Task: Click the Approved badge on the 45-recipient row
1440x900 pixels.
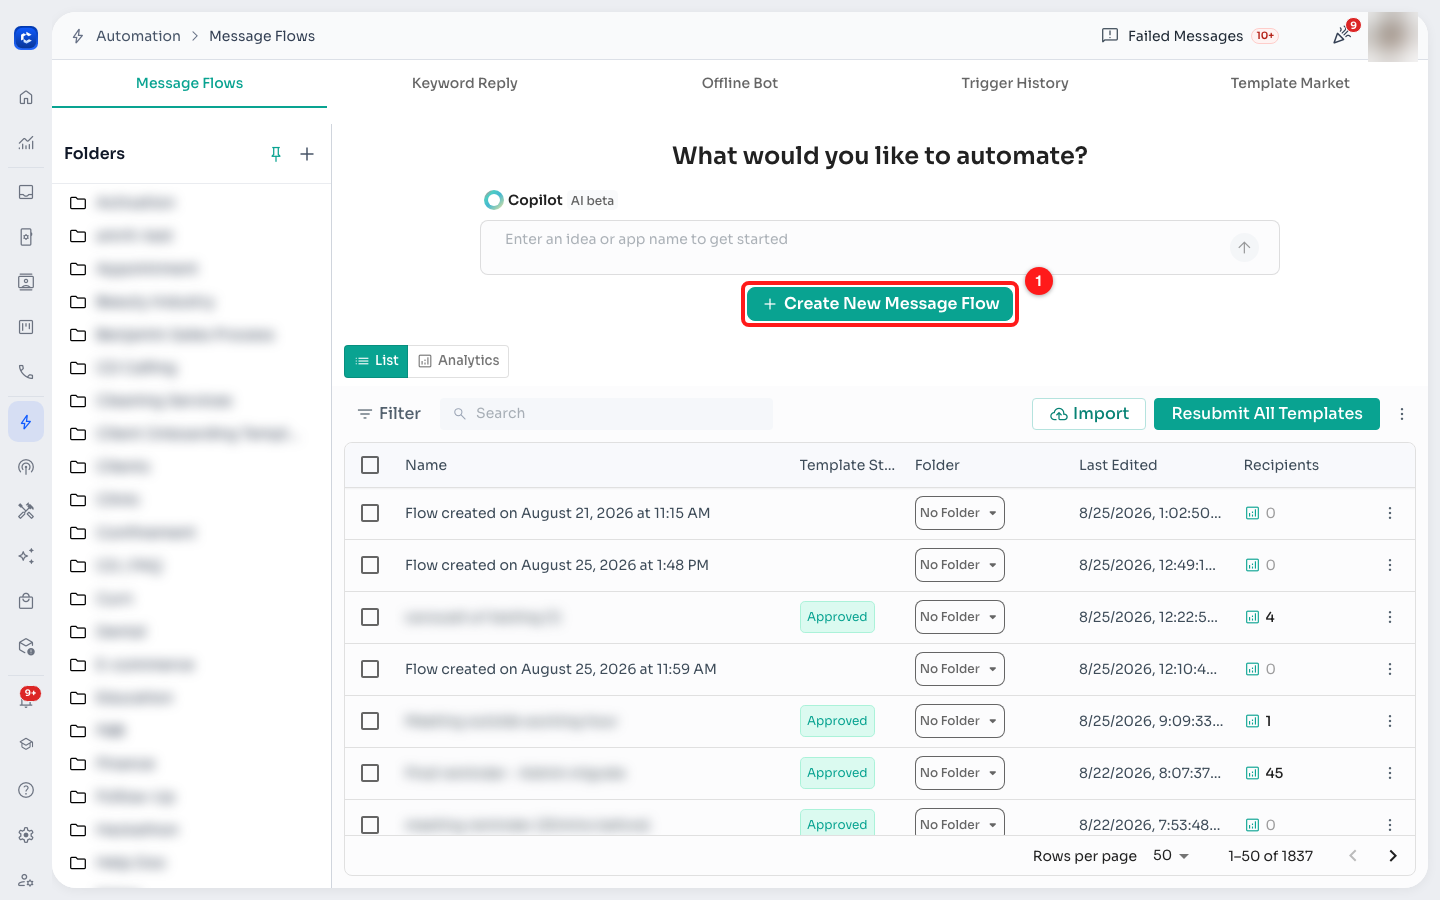Action: (837, 773)
